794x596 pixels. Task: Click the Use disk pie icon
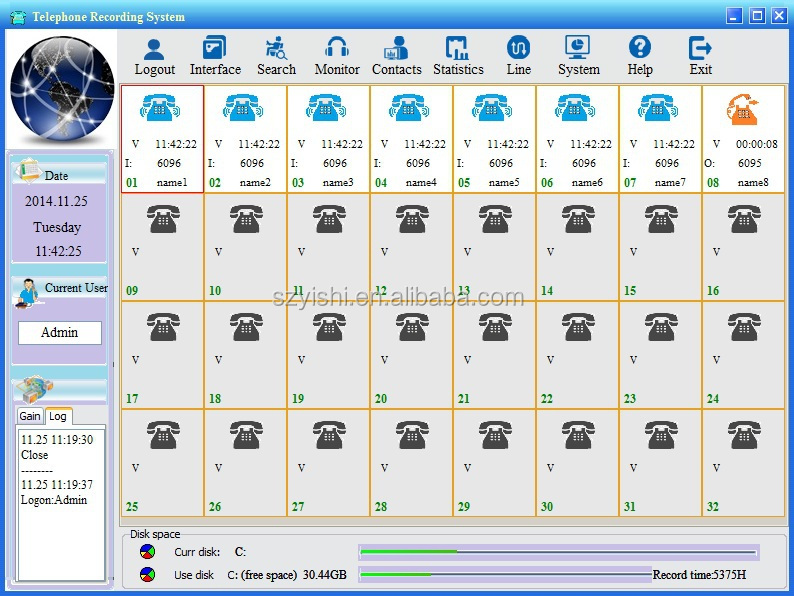pos(148,575)
